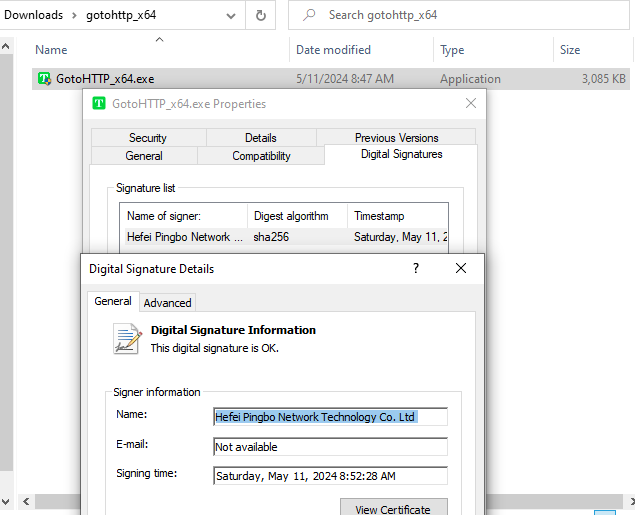Click the 3,085 KB size value

[x=604, y=79]
